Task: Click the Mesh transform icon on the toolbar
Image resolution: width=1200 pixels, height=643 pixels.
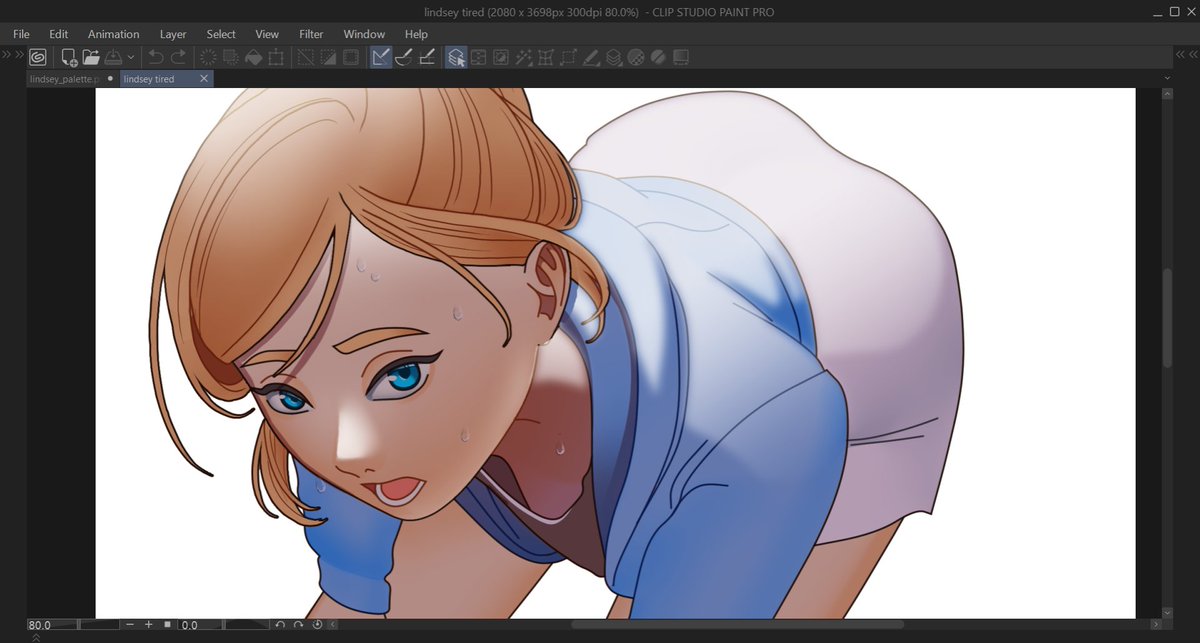Action: pos(545,57)
